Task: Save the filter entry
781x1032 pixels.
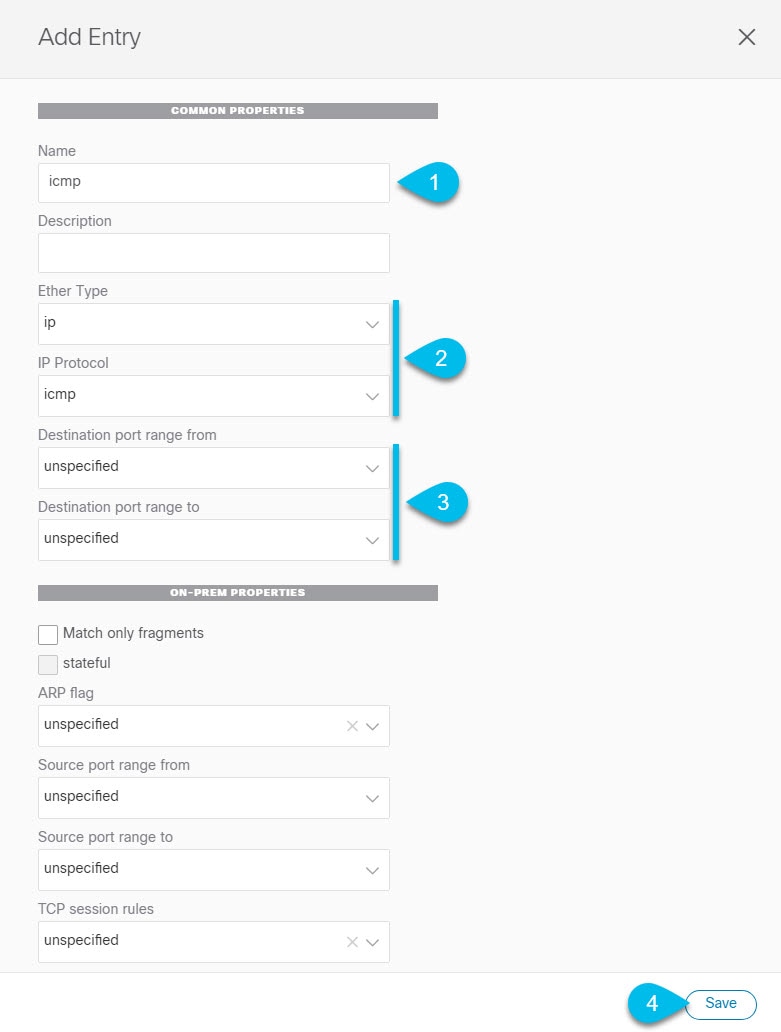Action: click(720, 1004)
